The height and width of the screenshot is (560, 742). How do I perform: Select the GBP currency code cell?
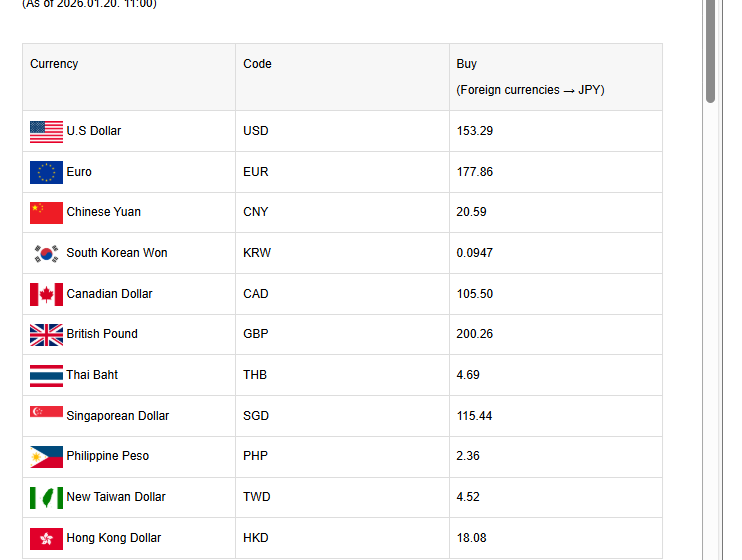[257, 334]
